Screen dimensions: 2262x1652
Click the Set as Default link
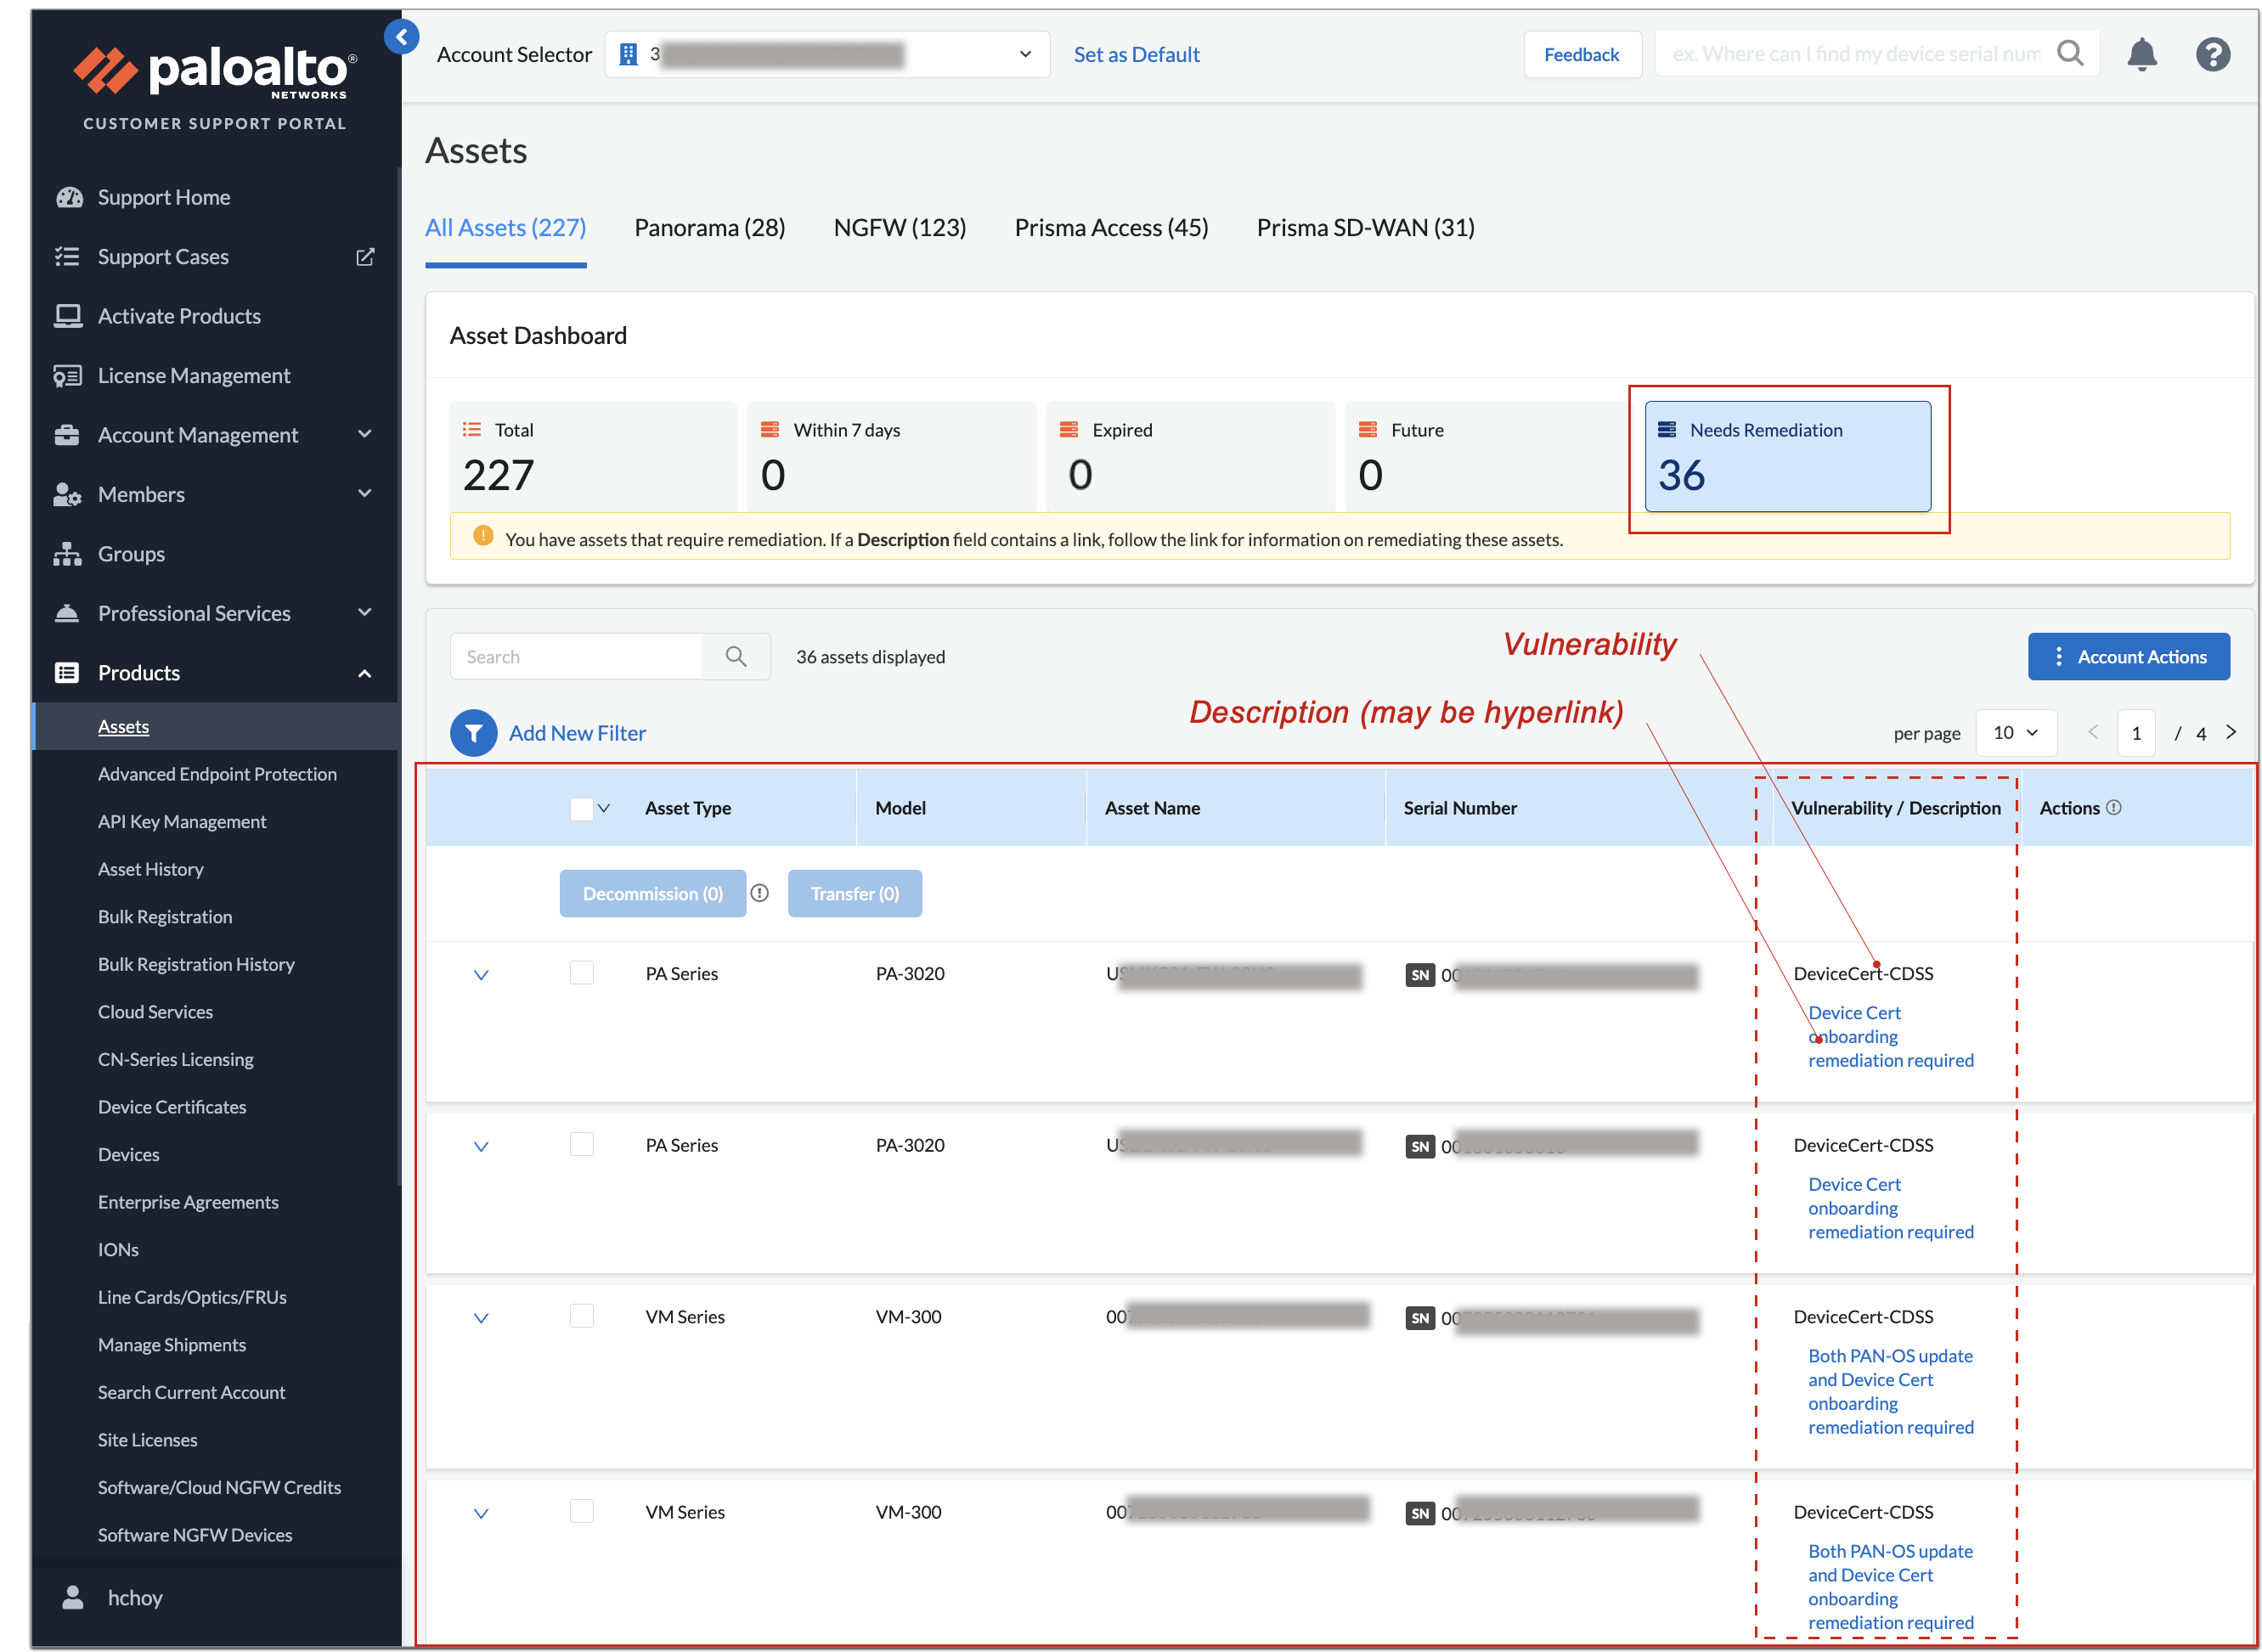coord(1136,55)
